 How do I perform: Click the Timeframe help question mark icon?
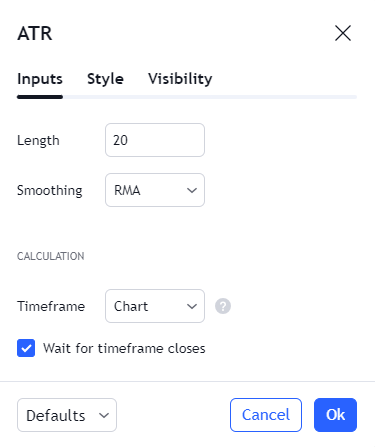223,306
